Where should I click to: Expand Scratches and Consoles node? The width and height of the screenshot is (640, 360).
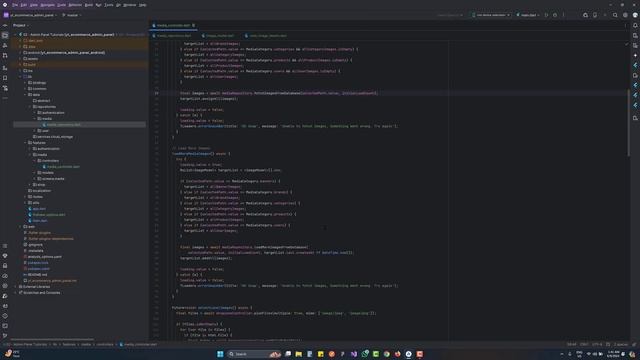point(16,293)
